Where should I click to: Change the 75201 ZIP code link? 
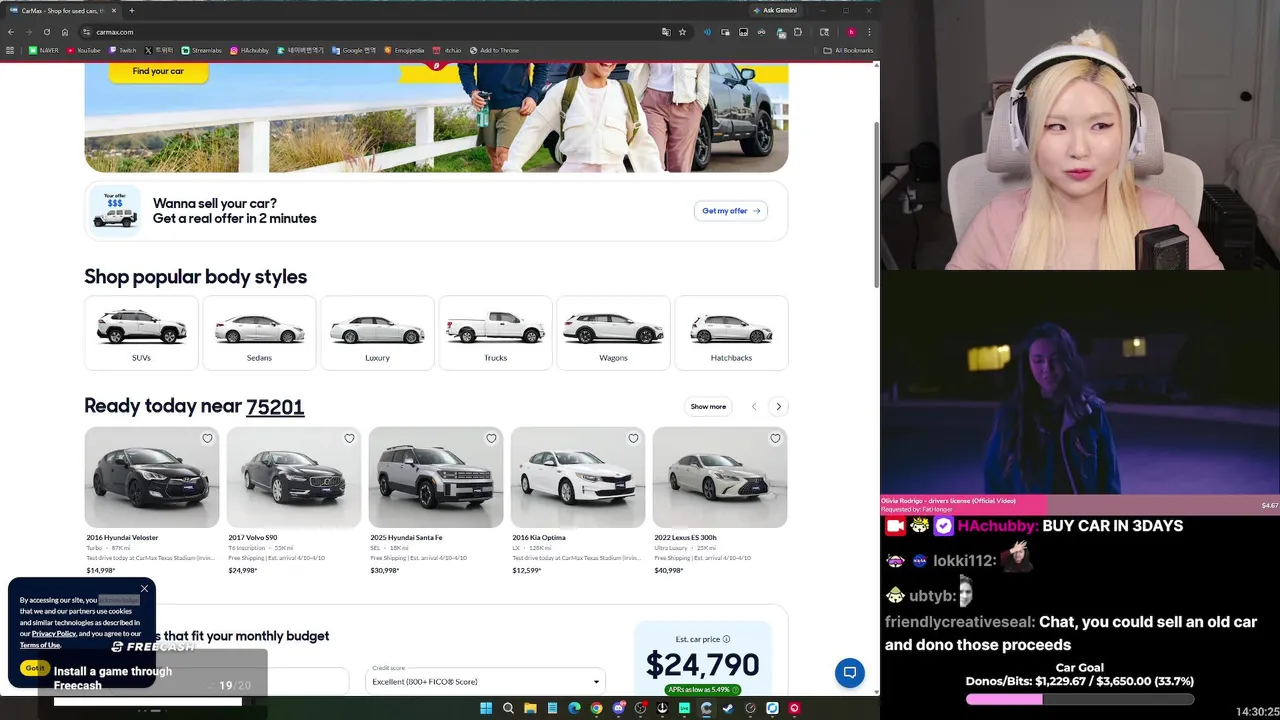coord(275,406)
